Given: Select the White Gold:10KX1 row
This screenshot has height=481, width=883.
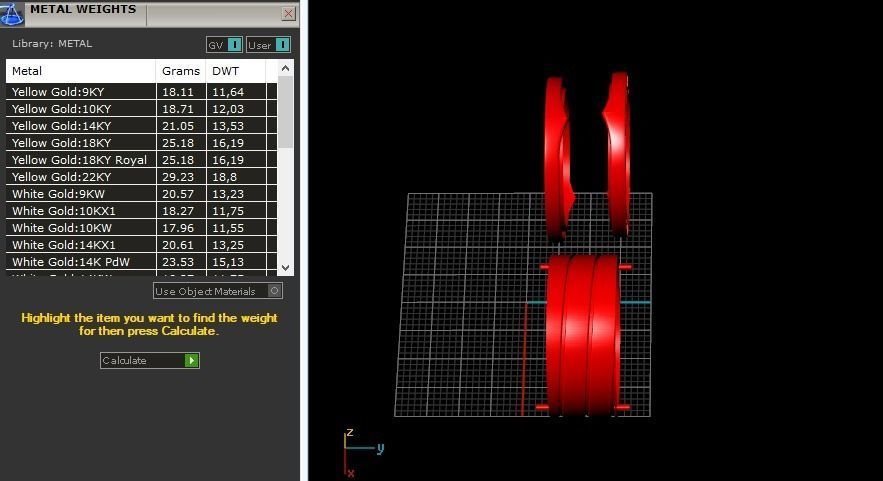Looking at the screenshot, I should pyautogui.click(x=141, y=211).
